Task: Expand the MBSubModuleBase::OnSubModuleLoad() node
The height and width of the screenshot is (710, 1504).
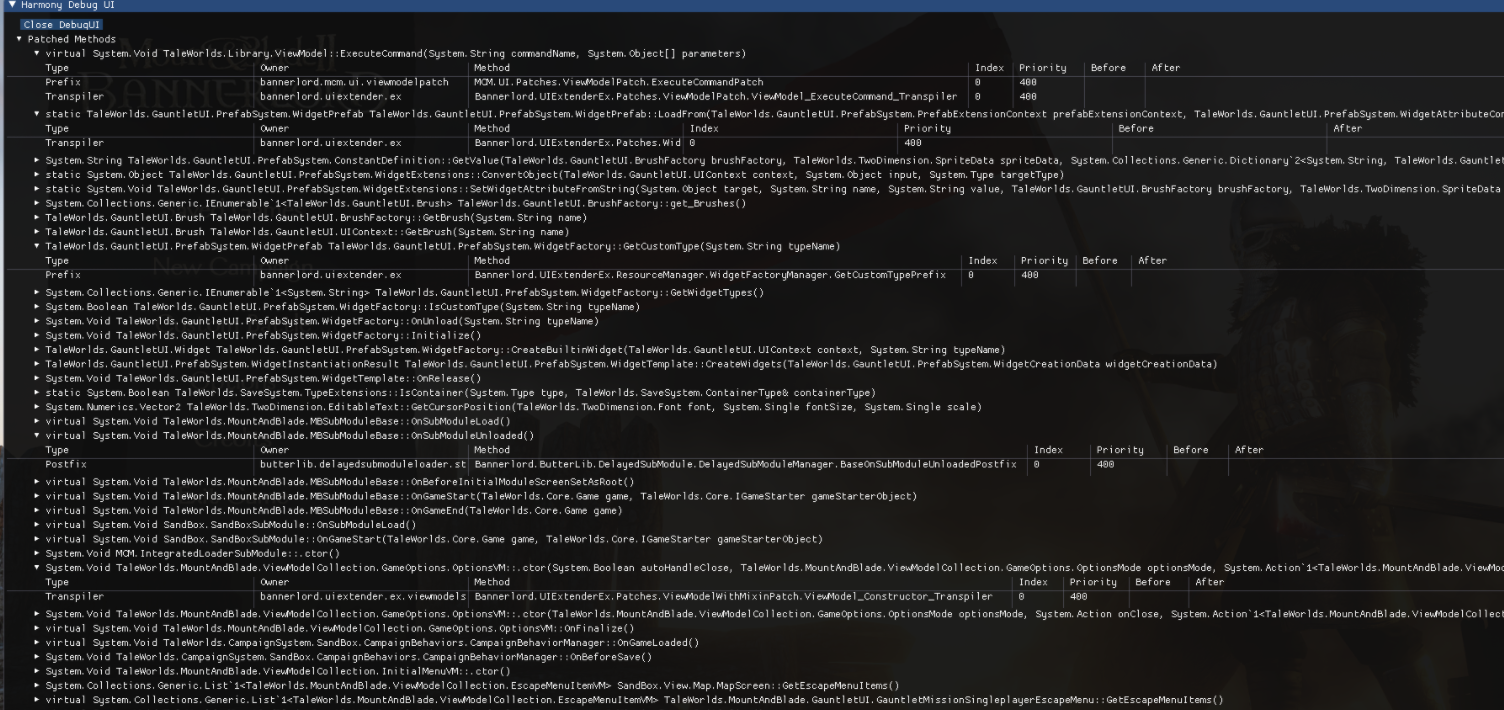Action: pyautogui.click(x=37, y=421)
